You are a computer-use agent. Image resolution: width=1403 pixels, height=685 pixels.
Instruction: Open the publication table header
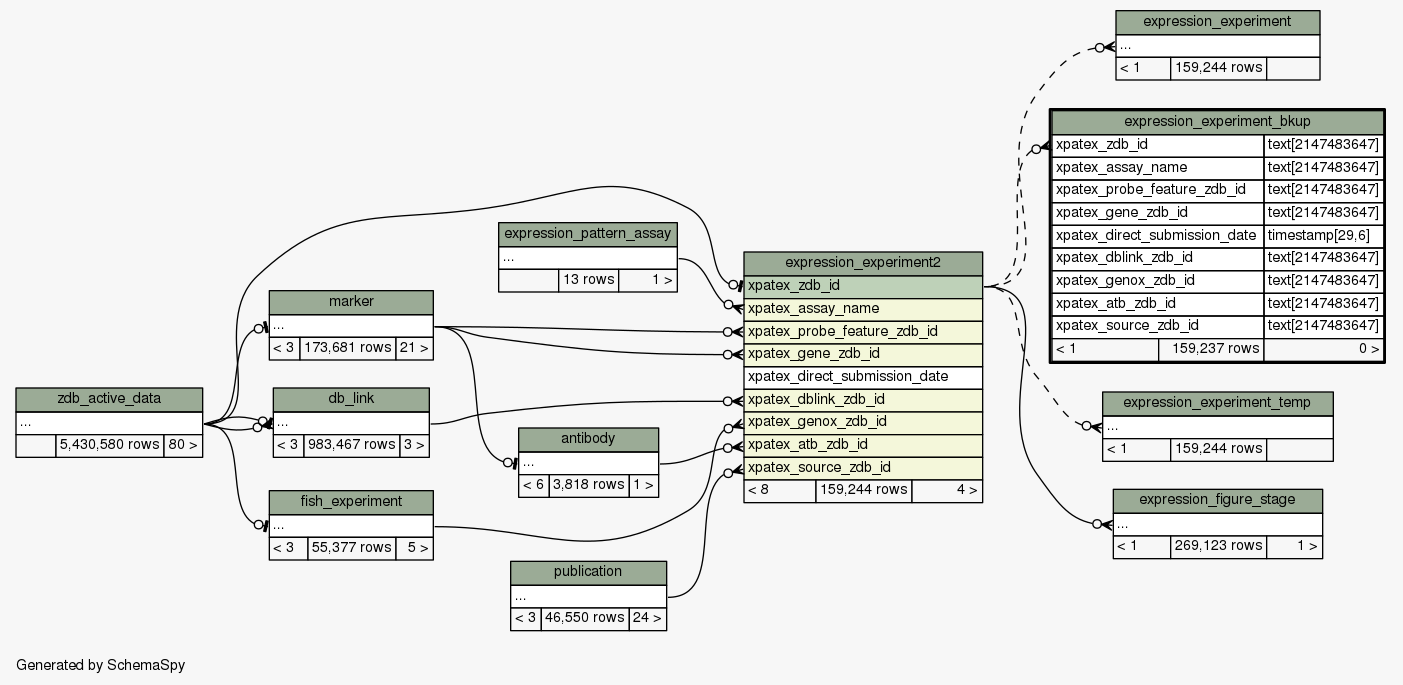[588, 572]
